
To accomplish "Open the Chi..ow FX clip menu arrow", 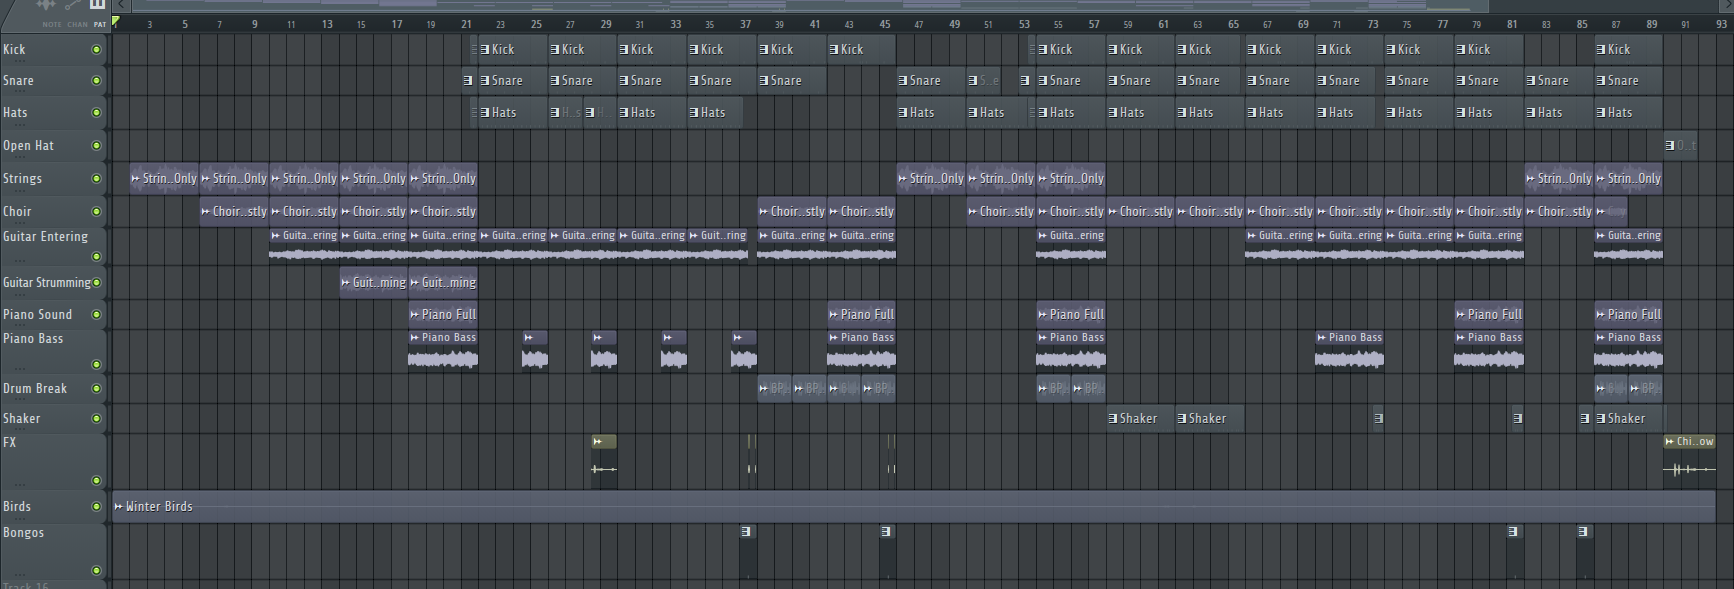I will [1669, 442].
